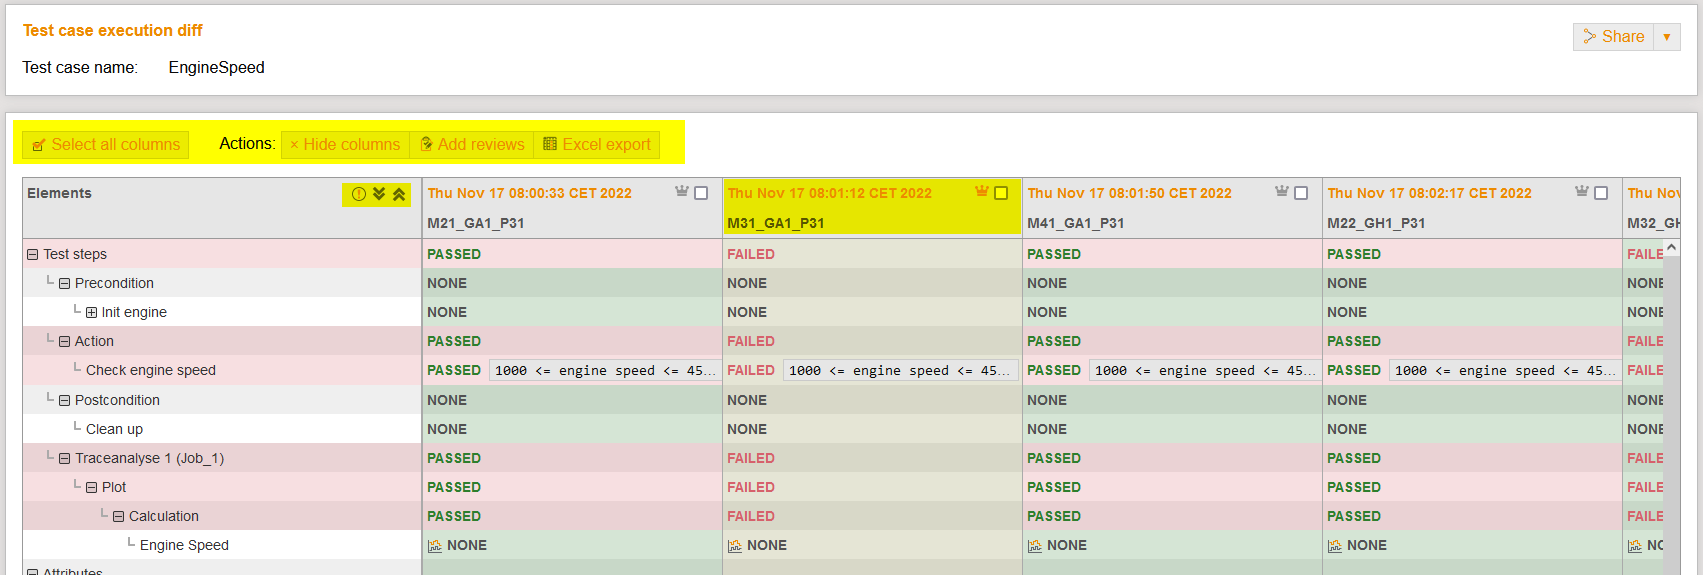Open Engine Speed plot icon in M21_GA1_P31 column
The image size is (1703, 575).
435,546
